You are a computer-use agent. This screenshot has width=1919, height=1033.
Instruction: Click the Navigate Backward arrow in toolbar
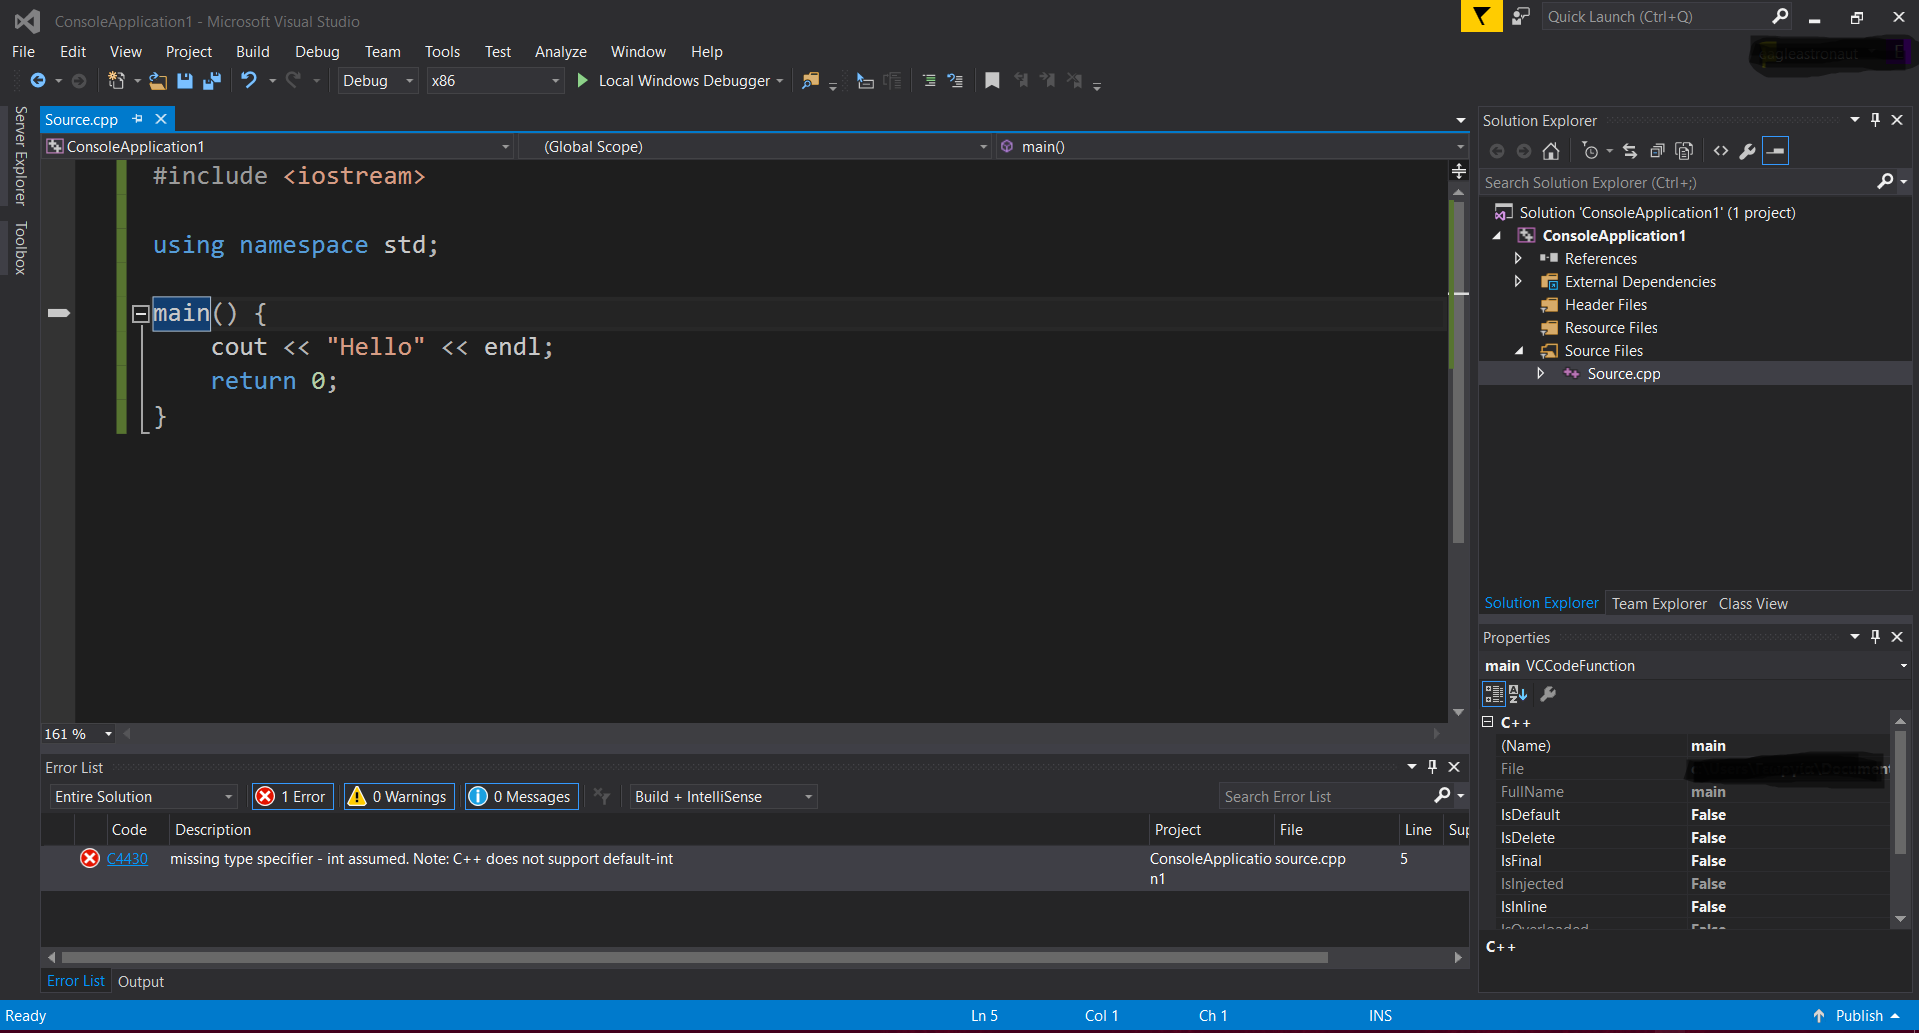(x=38, y=81)
